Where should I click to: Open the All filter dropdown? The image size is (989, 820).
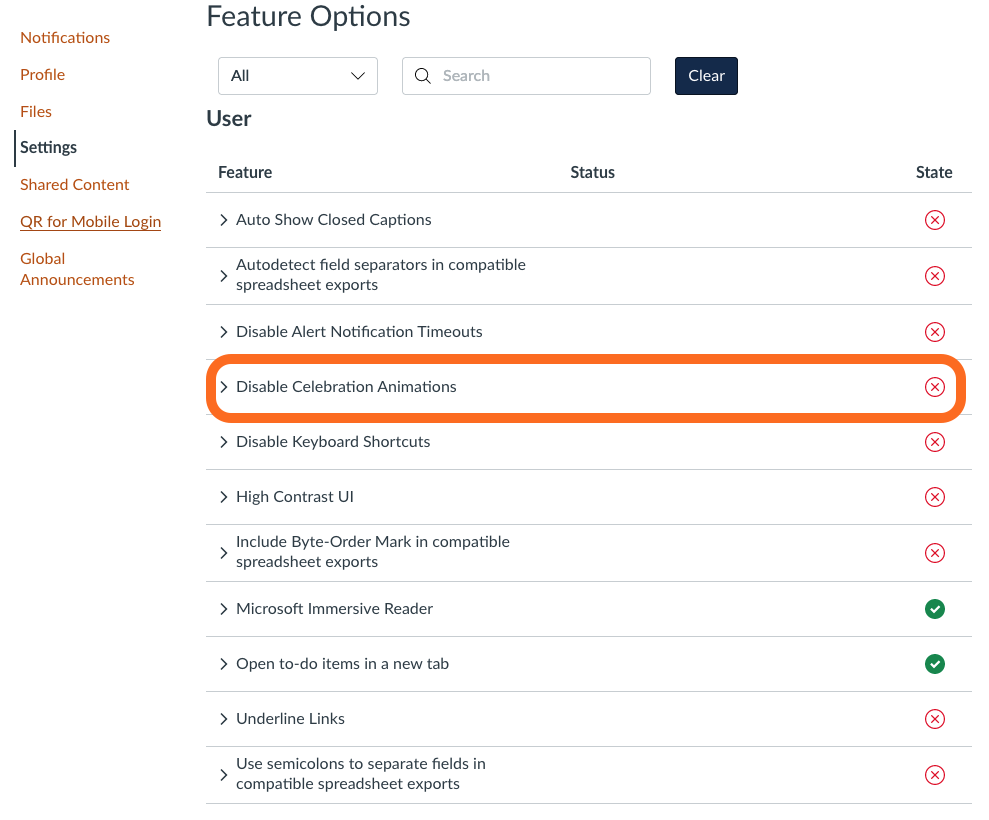[298, 76]
